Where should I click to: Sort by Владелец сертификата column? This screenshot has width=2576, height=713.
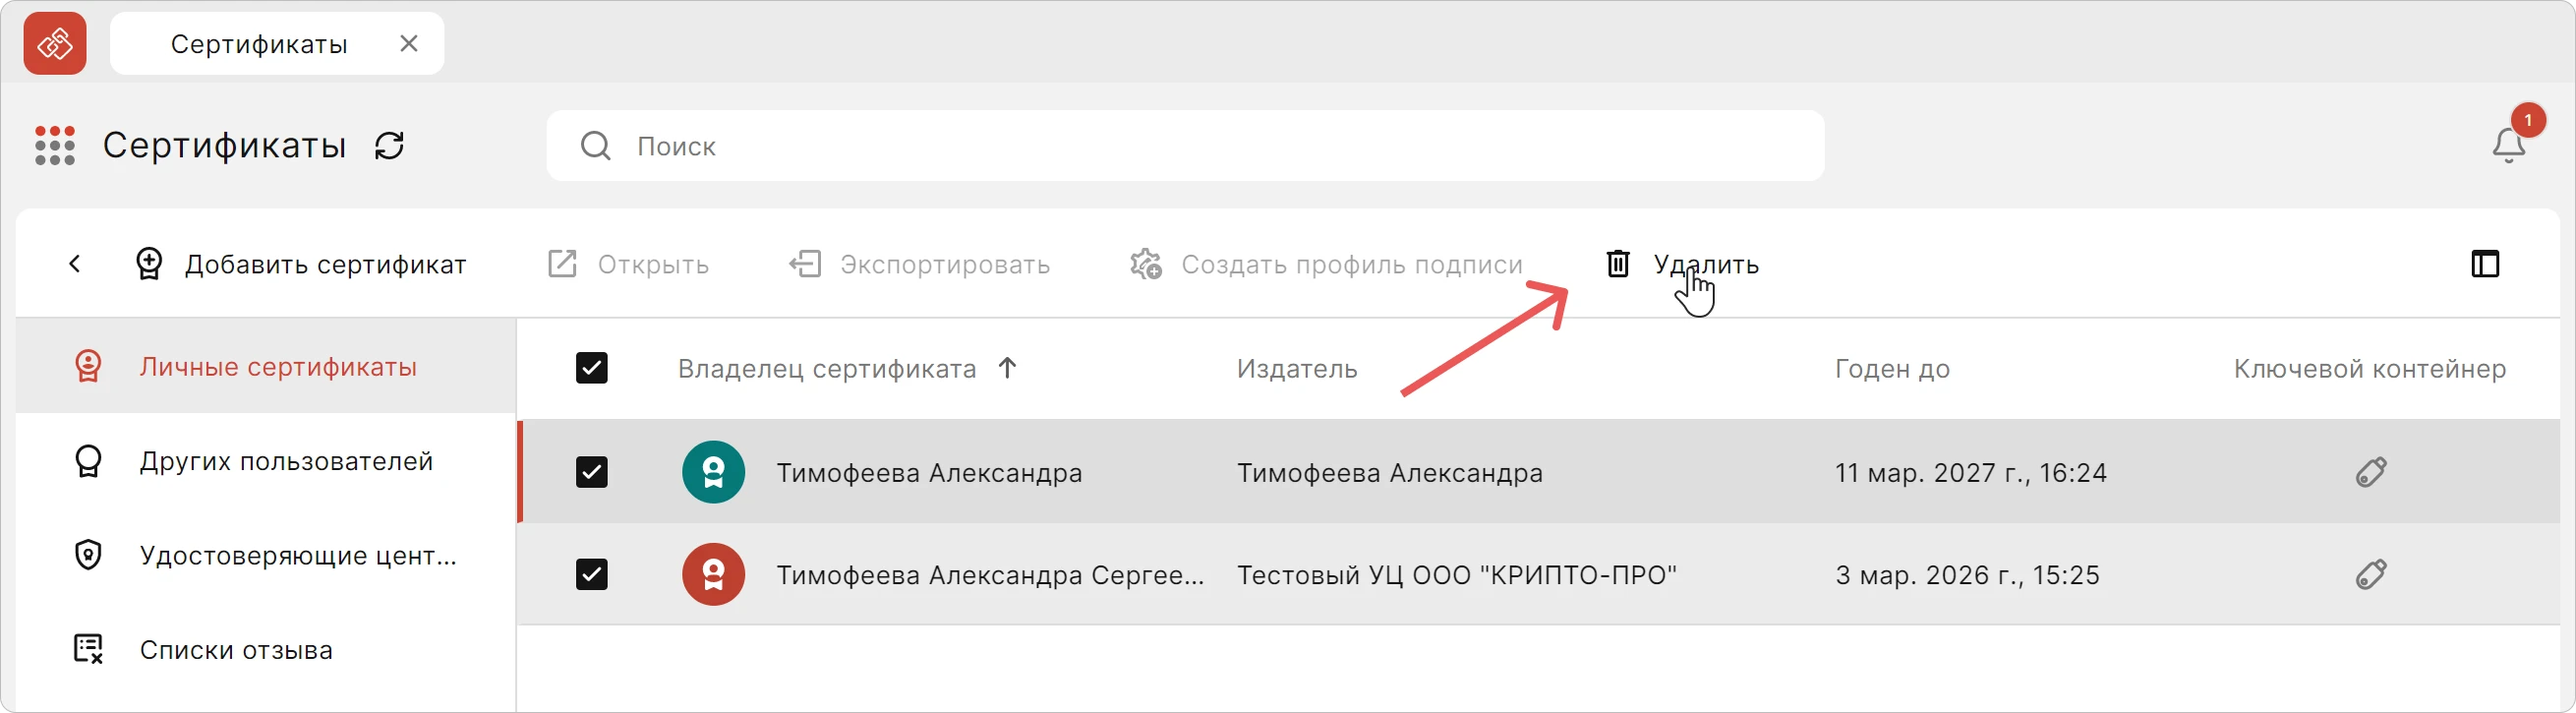[827, 369]
